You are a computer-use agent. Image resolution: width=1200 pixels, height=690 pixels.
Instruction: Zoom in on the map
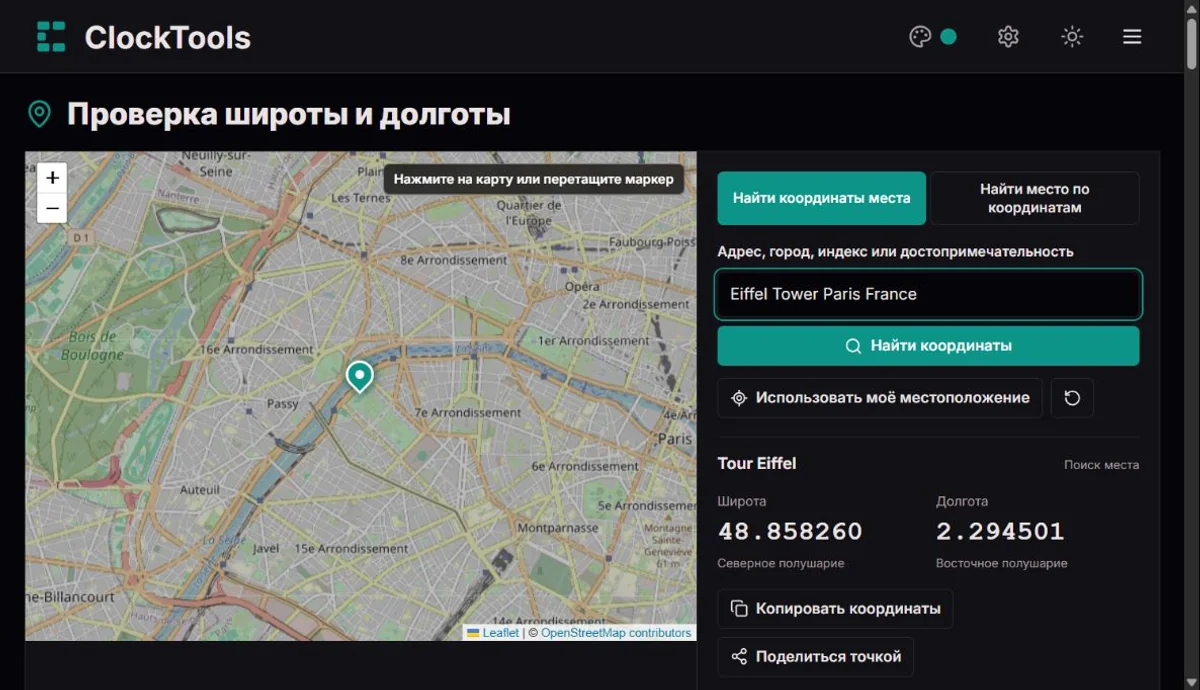click(53, 178)
